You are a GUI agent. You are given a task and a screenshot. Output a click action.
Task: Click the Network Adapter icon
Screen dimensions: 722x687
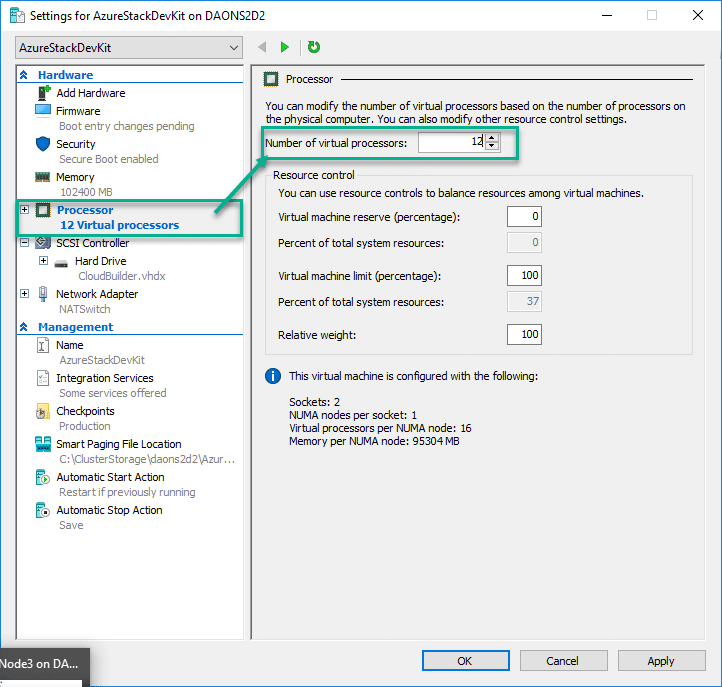[x=43, y=294]
